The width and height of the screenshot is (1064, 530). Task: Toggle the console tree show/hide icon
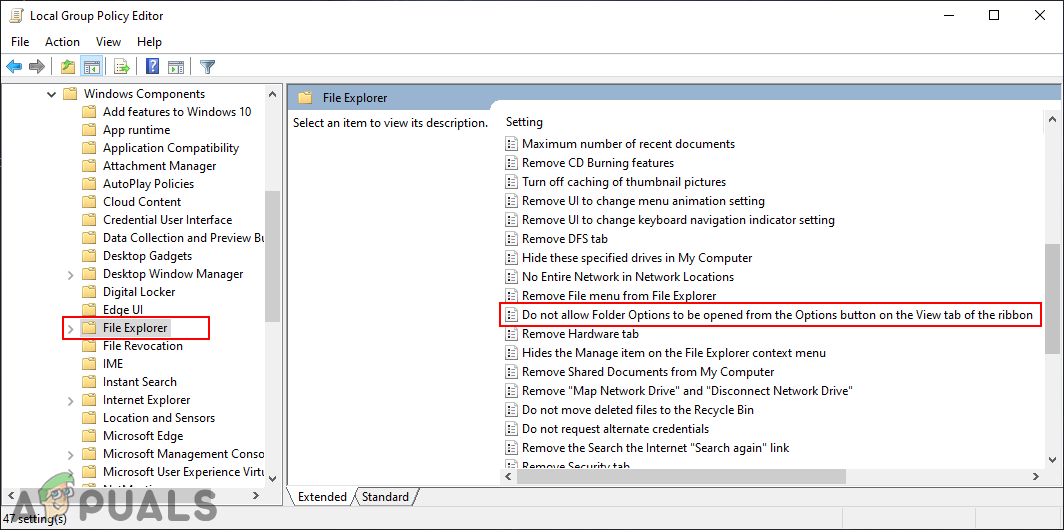91,67
